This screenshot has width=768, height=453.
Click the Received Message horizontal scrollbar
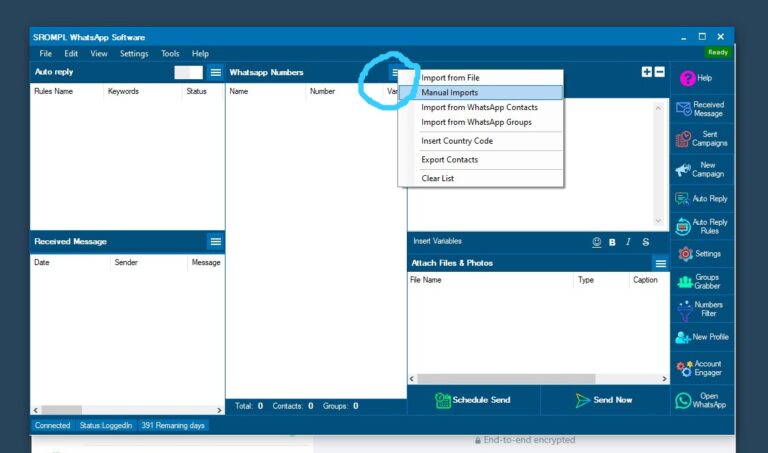point(62,410)
